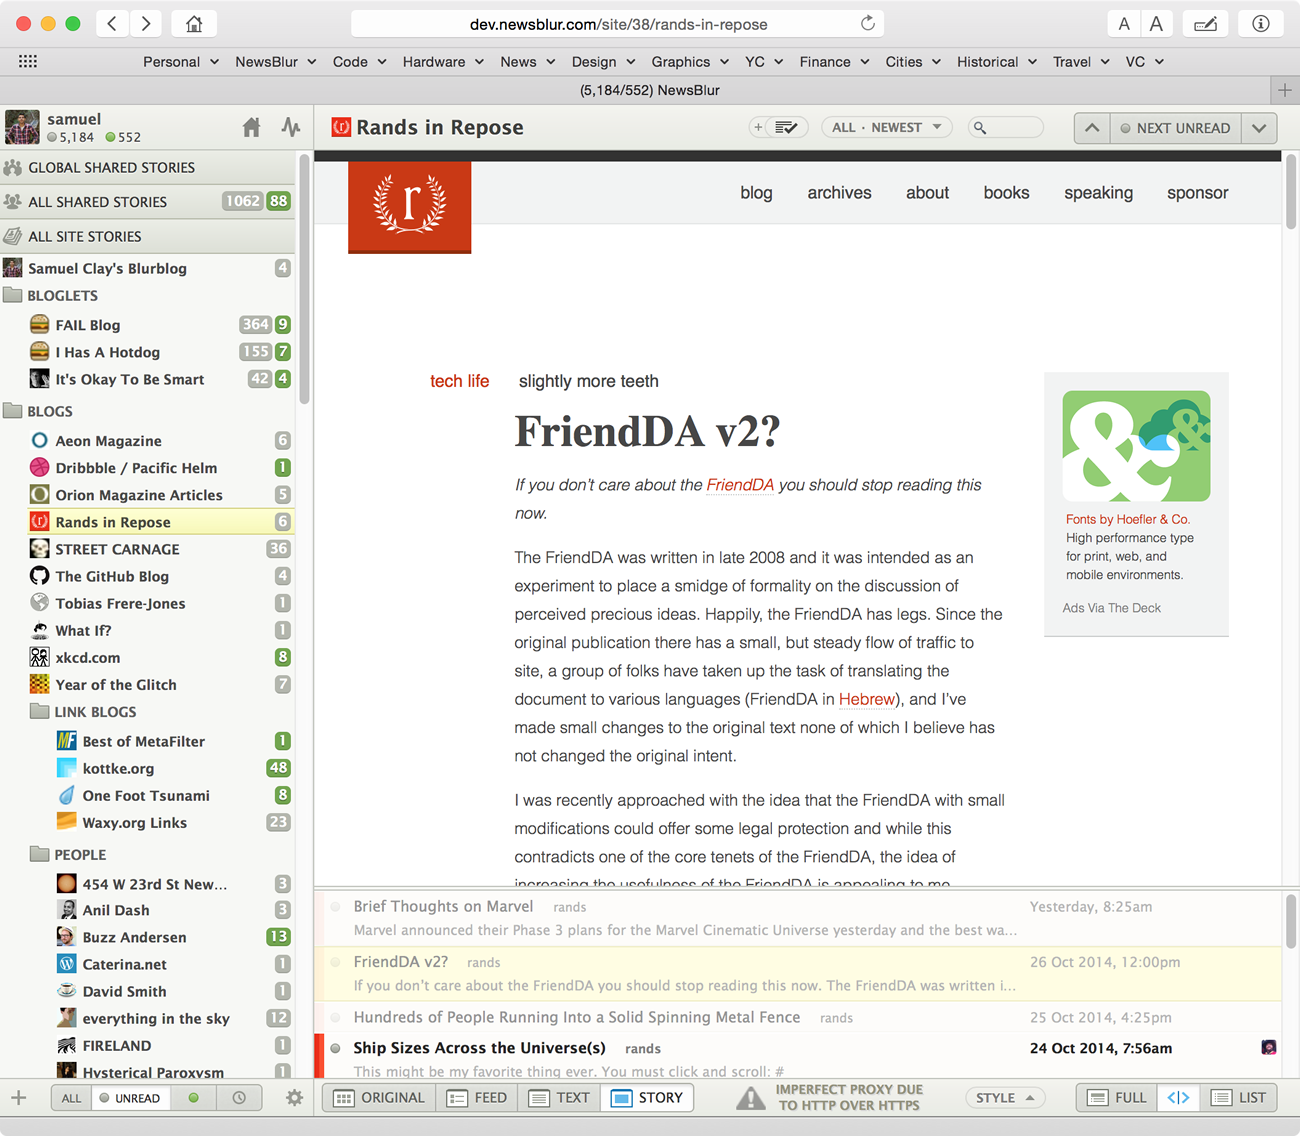Switch view to STORY
Image resolution: width=1300 pixels, height=1136 pixels.
coord(647,1097)
